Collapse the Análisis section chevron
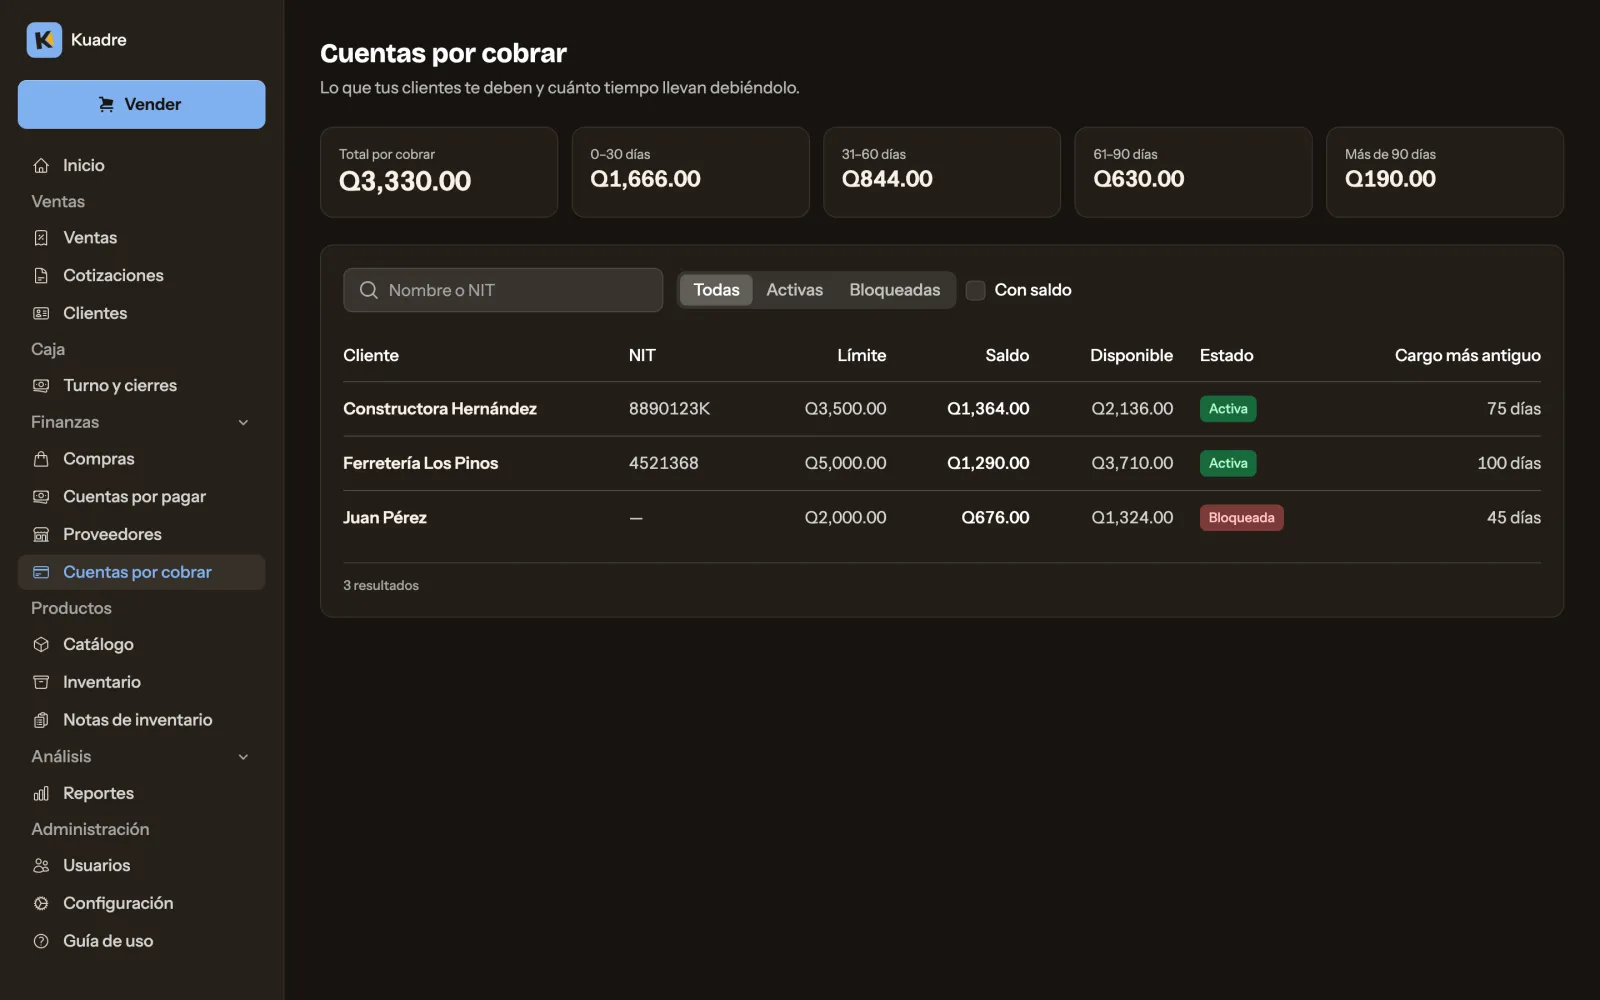This screenshot has height=1000, width=1600. 243,757
